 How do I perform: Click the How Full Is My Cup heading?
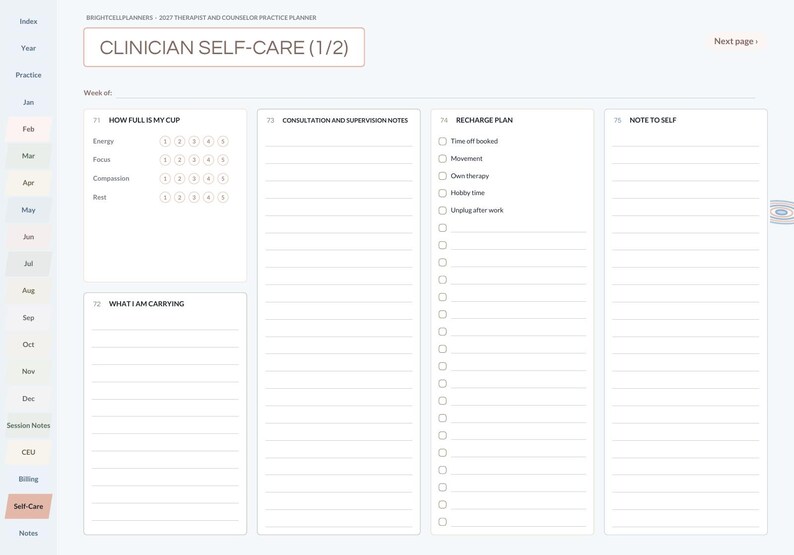(x=144, y=120)
